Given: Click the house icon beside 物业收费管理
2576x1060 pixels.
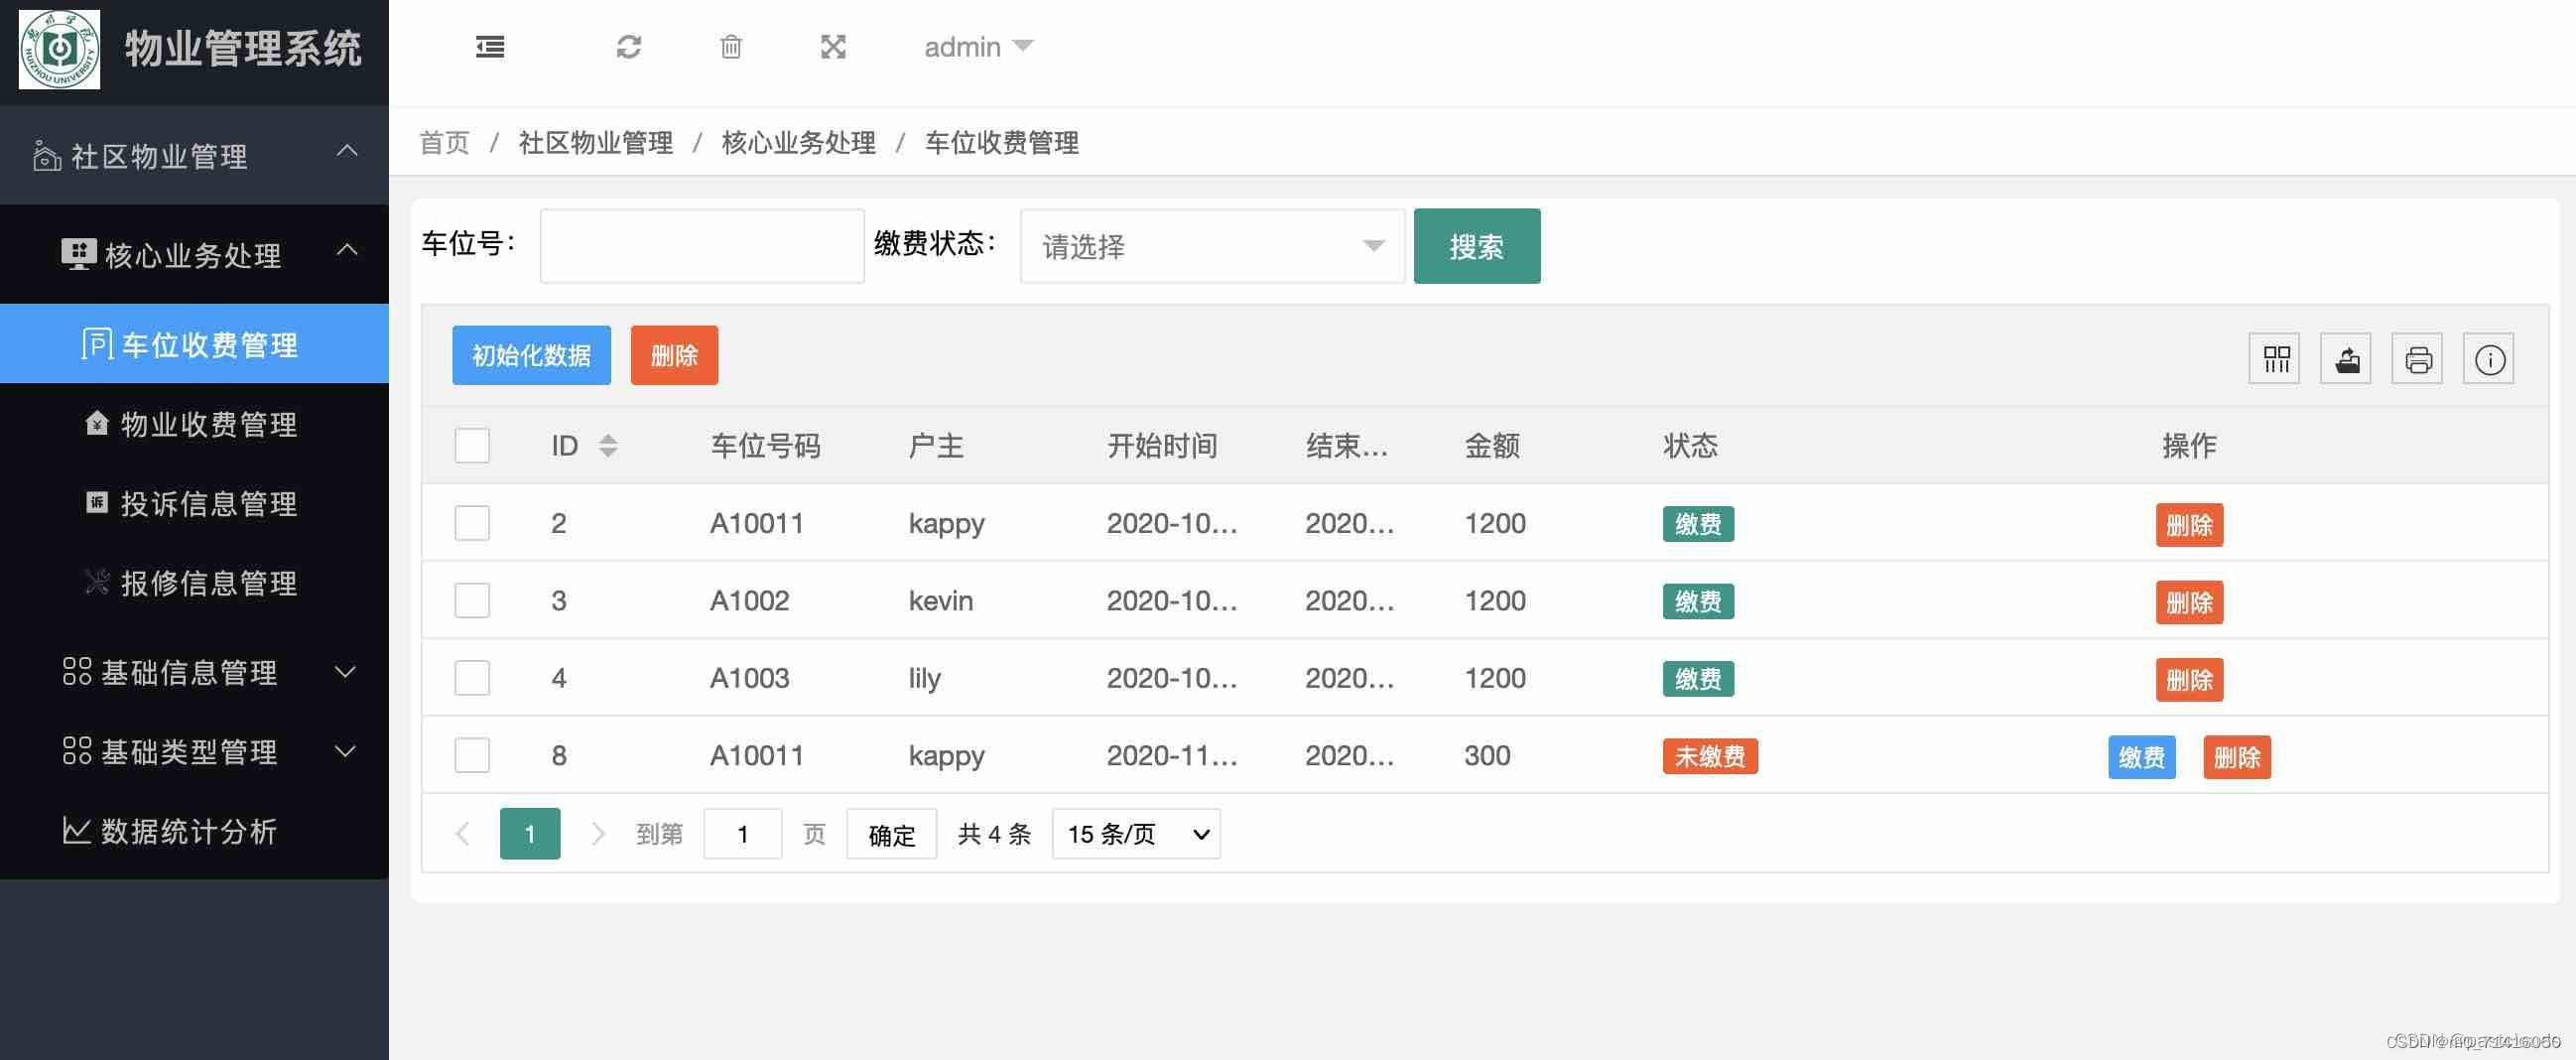Looking at the screenshot, I should click(x=96, y=422).
